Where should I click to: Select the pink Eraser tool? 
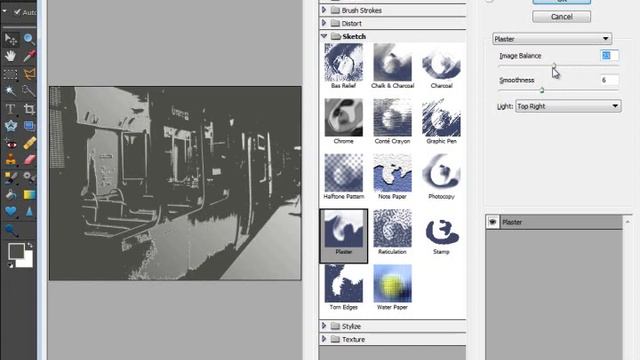pyautogui.click(x=29, y=160)
